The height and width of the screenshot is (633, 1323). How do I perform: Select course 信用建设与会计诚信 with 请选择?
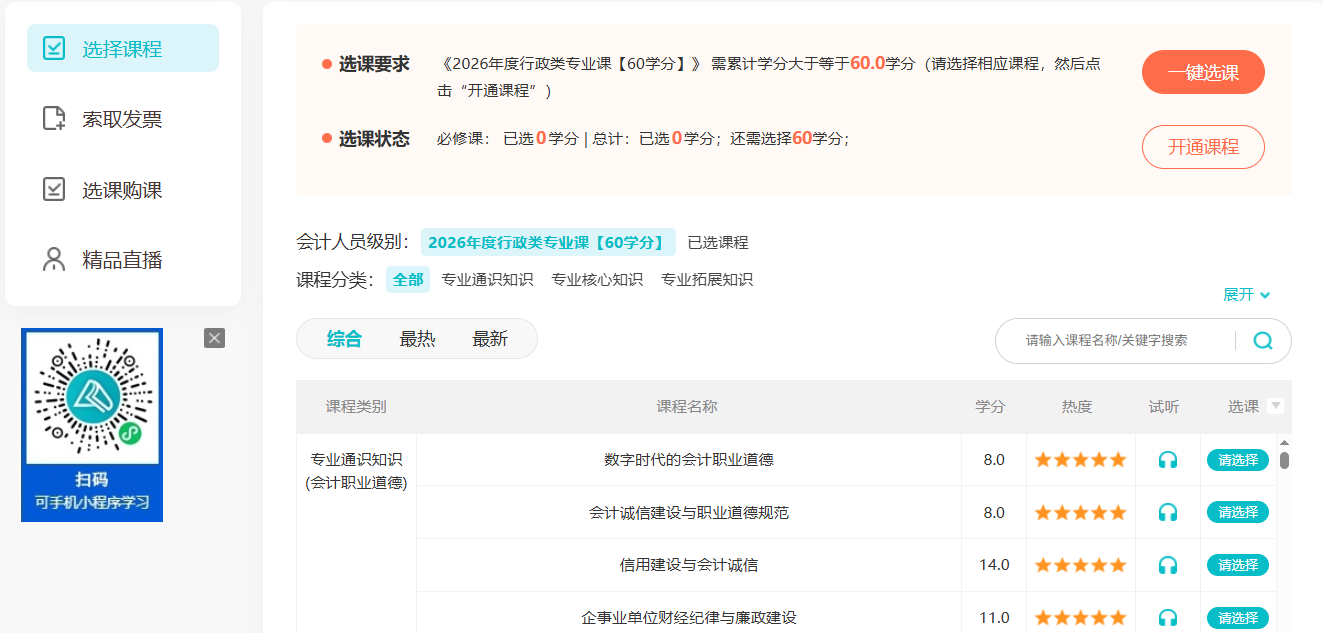[1237, 565]
